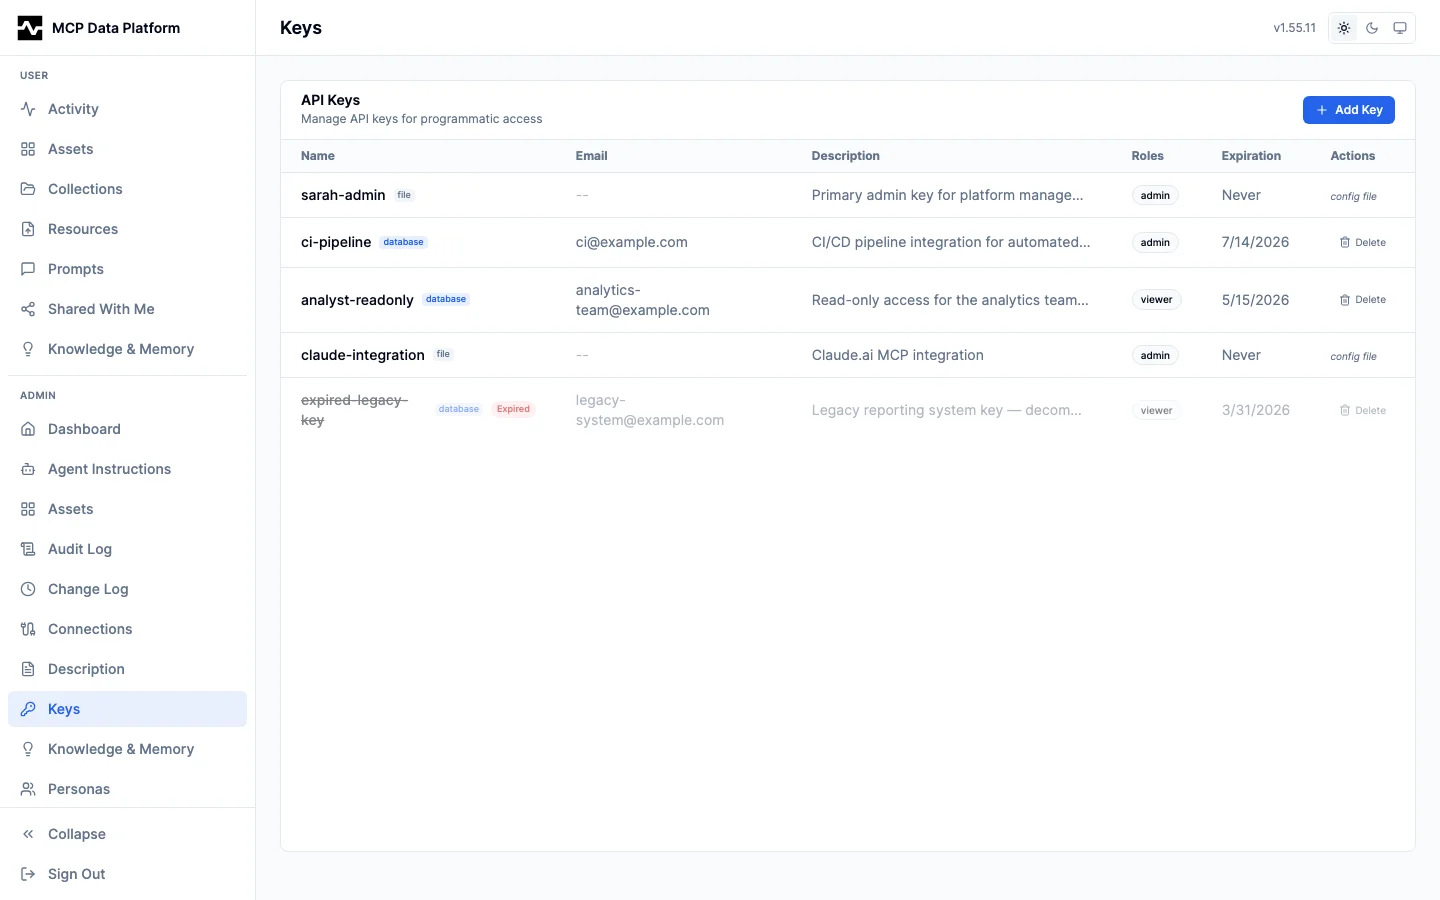
Task: Select the sarah-admin key row name
Action: coord(343,195)
